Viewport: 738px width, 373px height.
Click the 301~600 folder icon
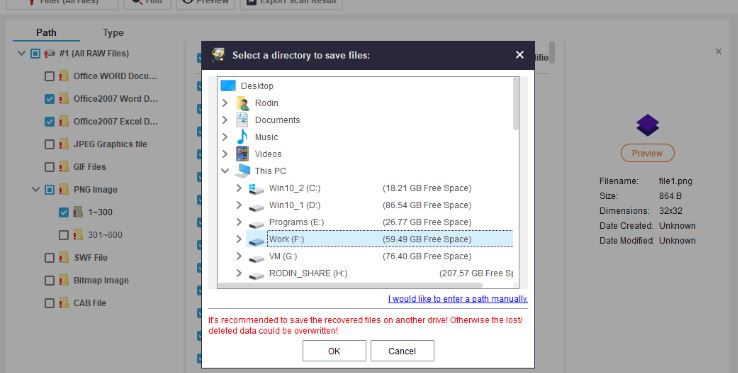78,235
